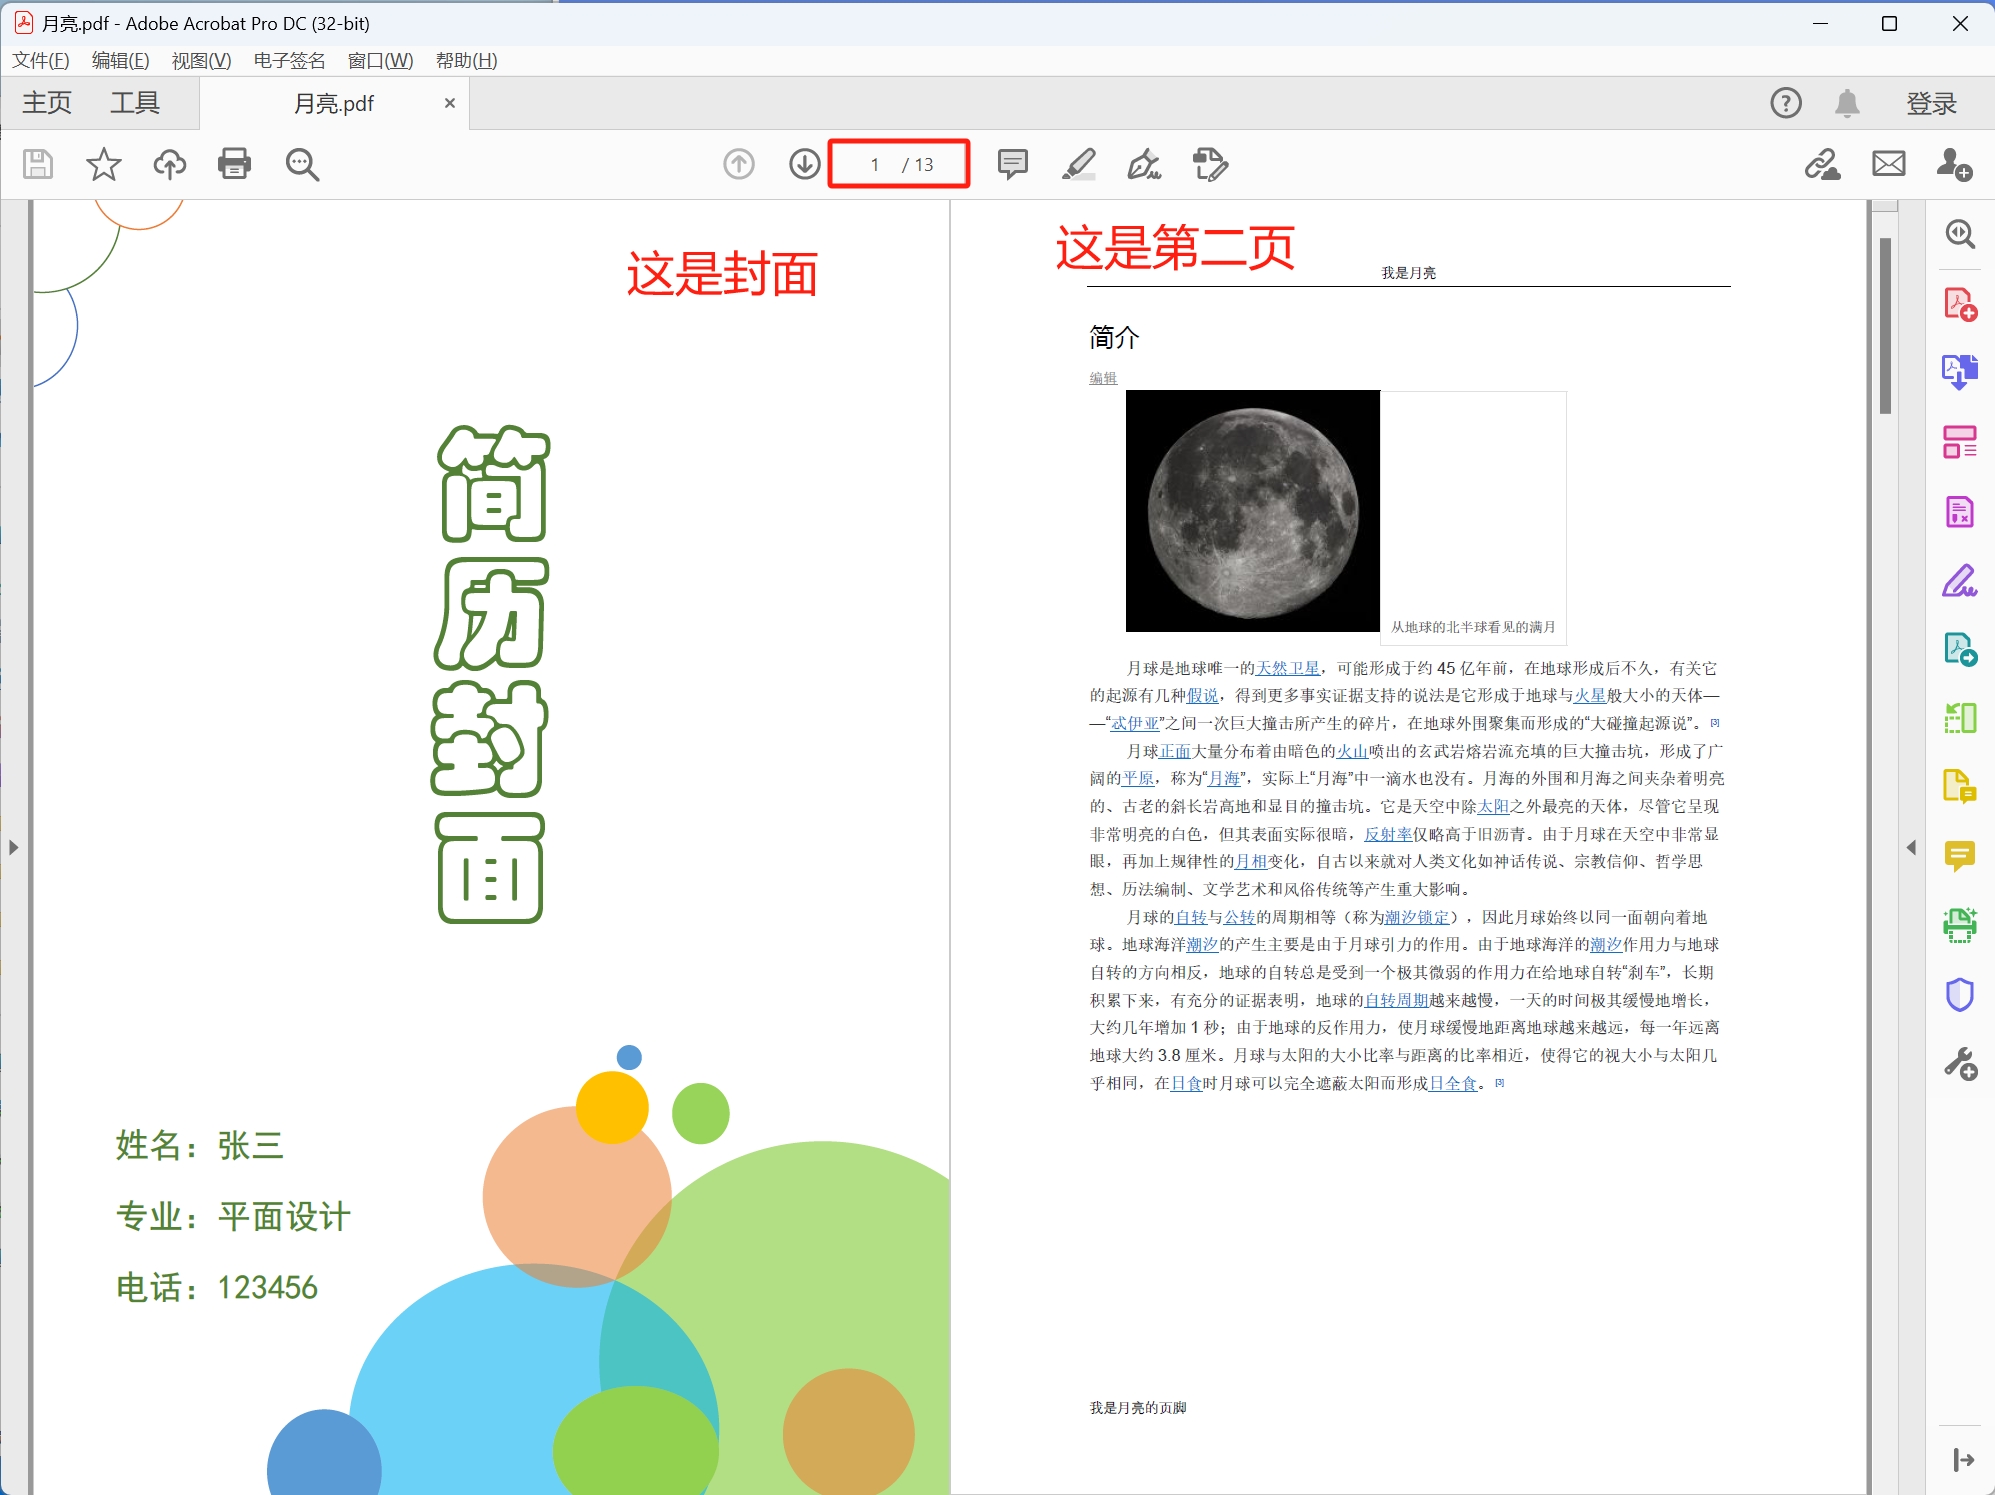Select the text highlighter tool

(x=1079, y=164)
